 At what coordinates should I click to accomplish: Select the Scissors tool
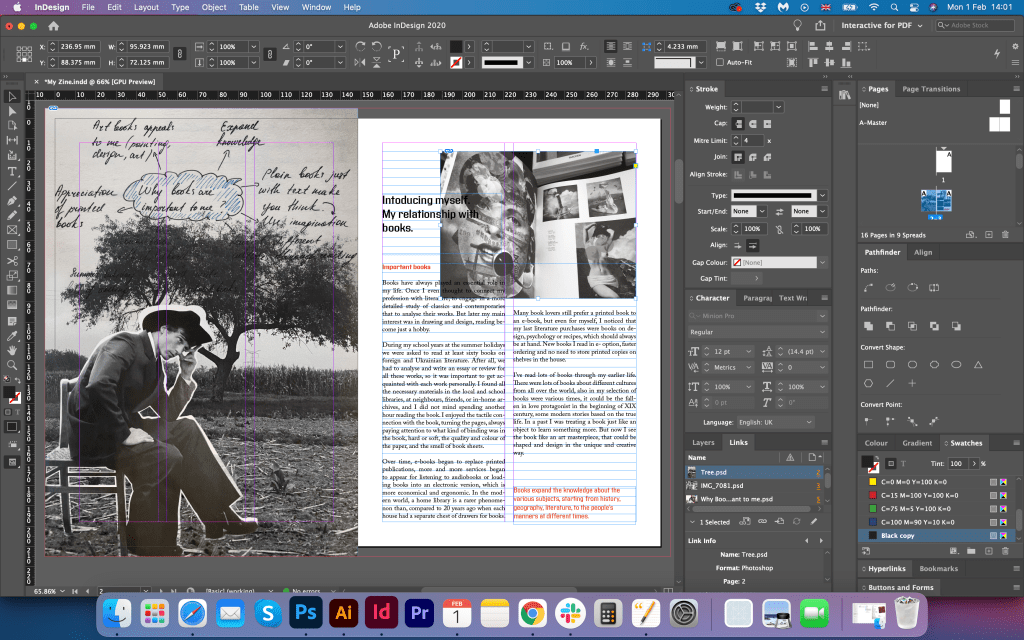[12, 261]
